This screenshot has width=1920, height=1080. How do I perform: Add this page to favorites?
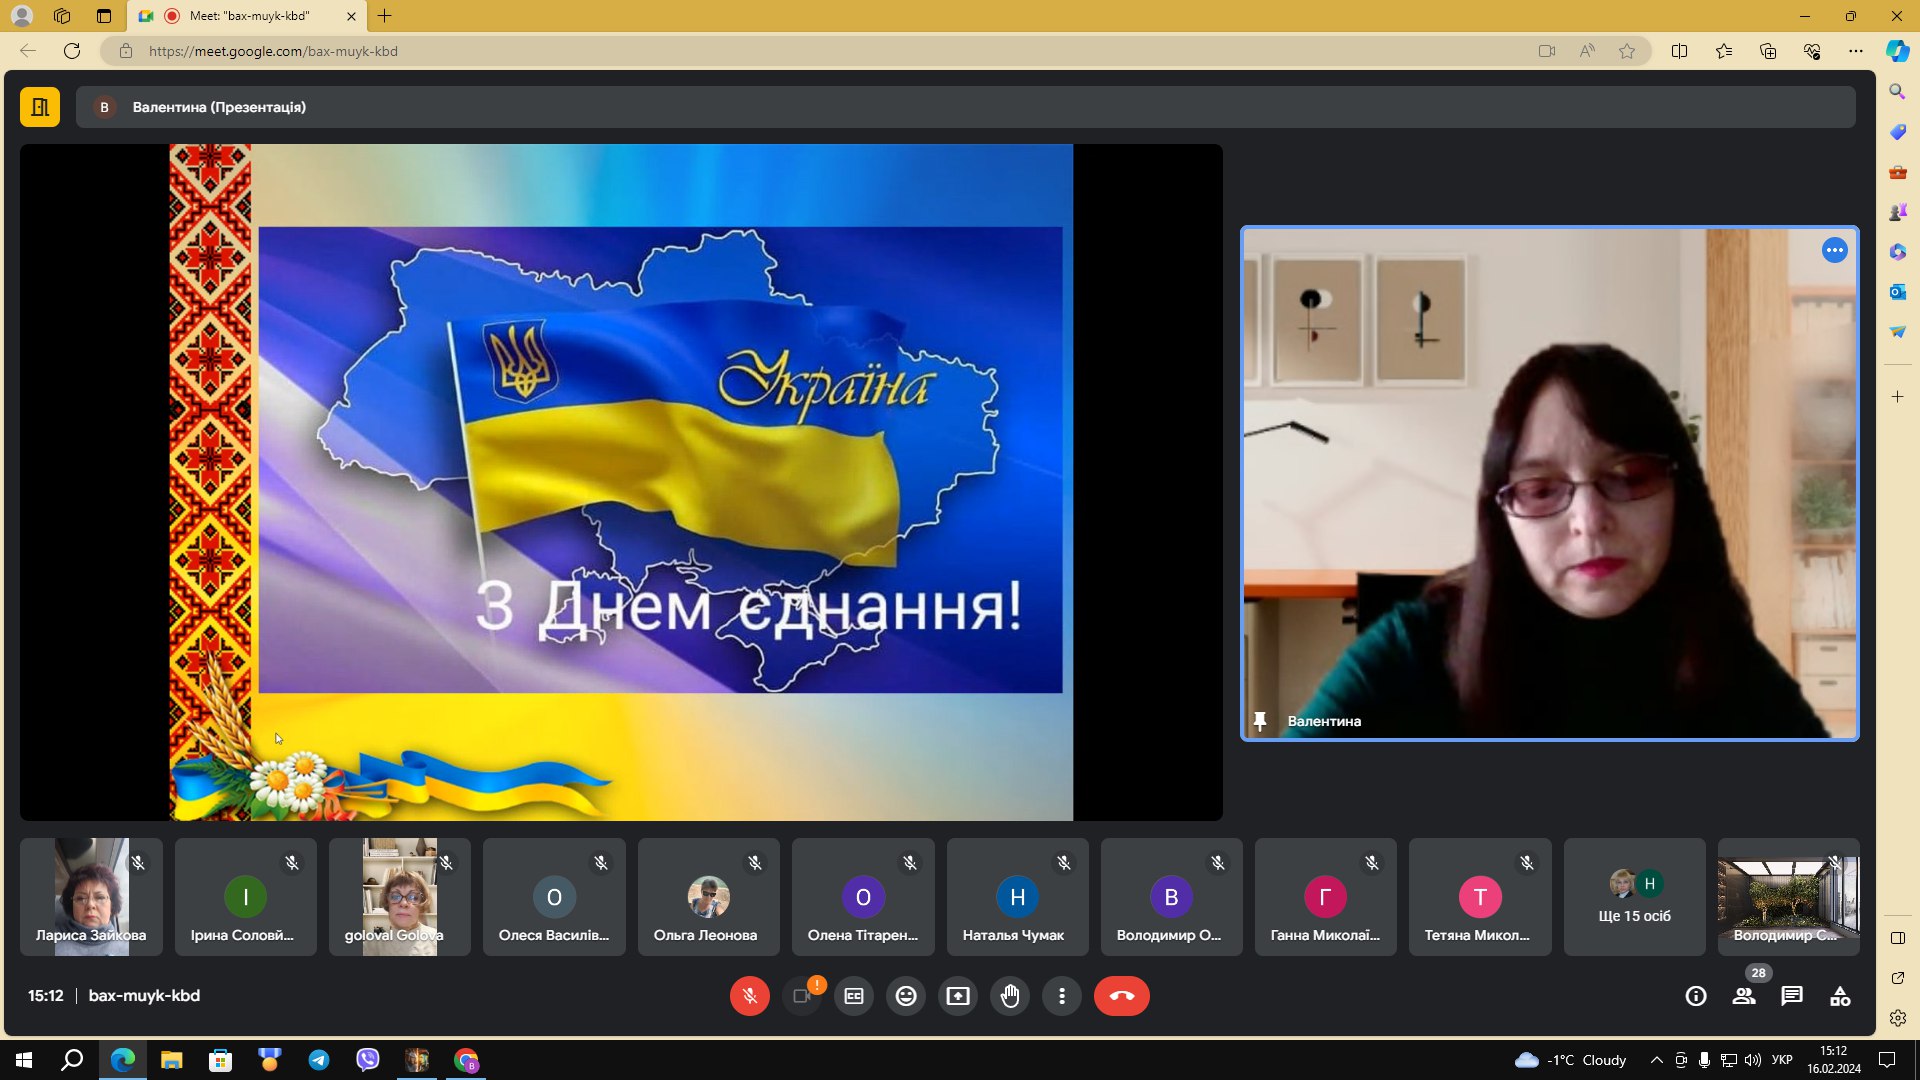pyautogui.click(x=1627, y=51)
